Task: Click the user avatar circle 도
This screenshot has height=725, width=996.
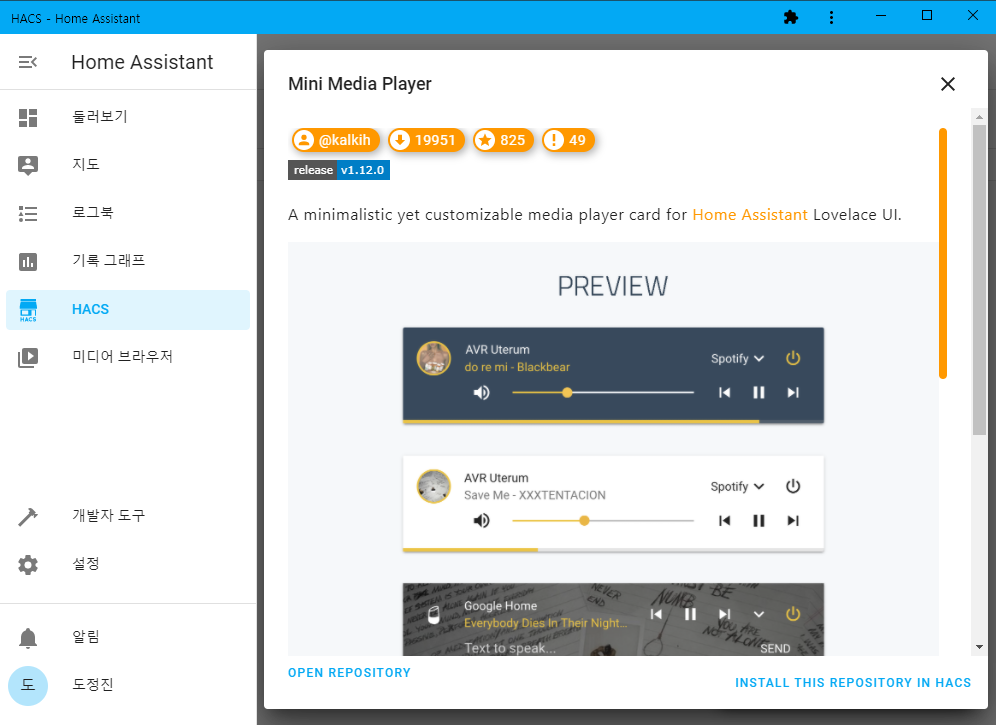Action: click(28, 686)
